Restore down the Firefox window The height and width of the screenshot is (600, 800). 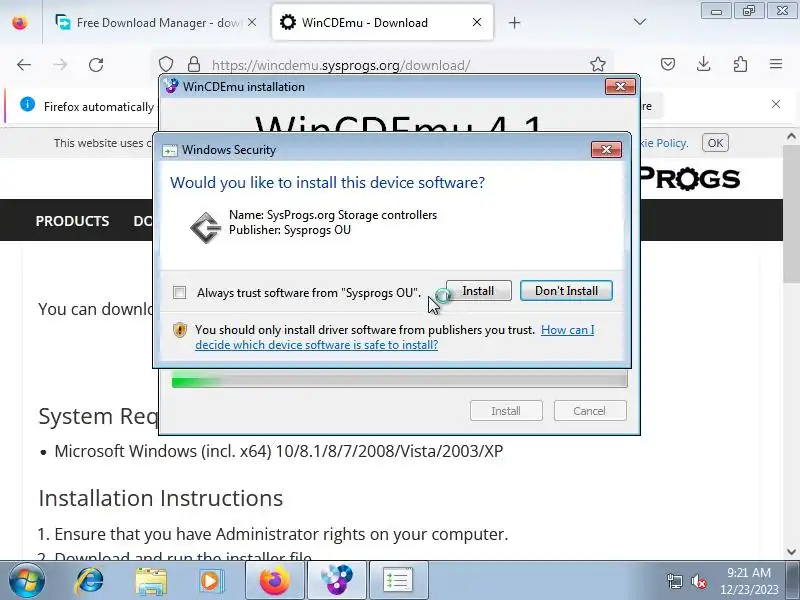[748, 11]
